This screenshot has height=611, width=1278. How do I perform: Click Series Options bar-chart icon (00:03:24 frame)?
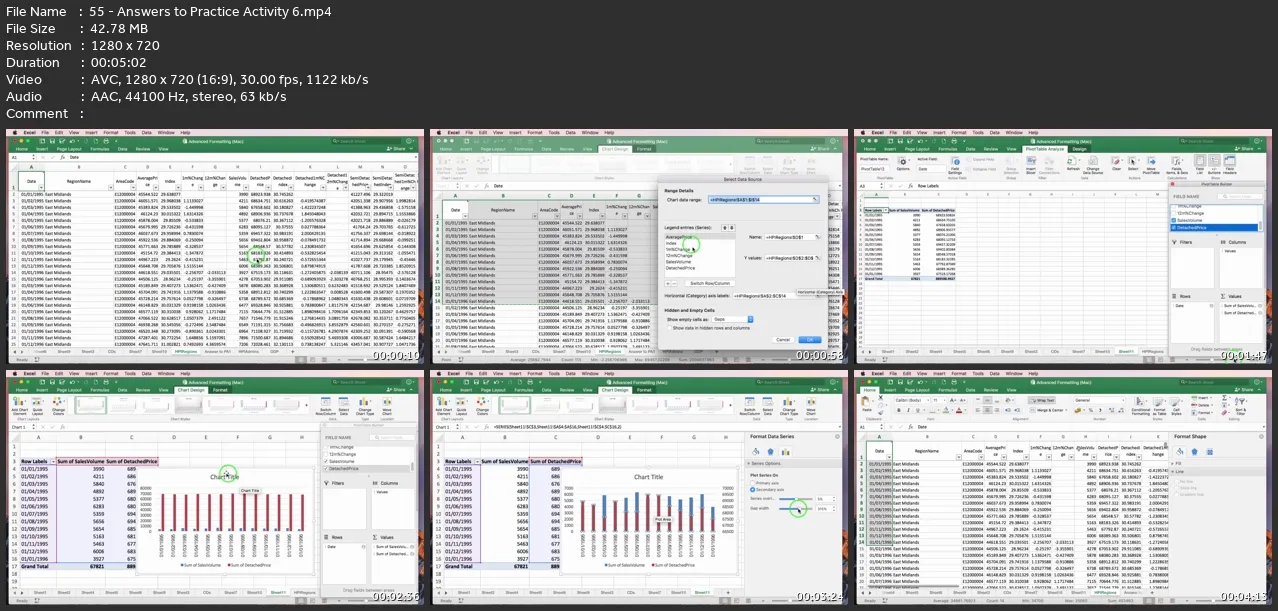[x=785, y=451]
